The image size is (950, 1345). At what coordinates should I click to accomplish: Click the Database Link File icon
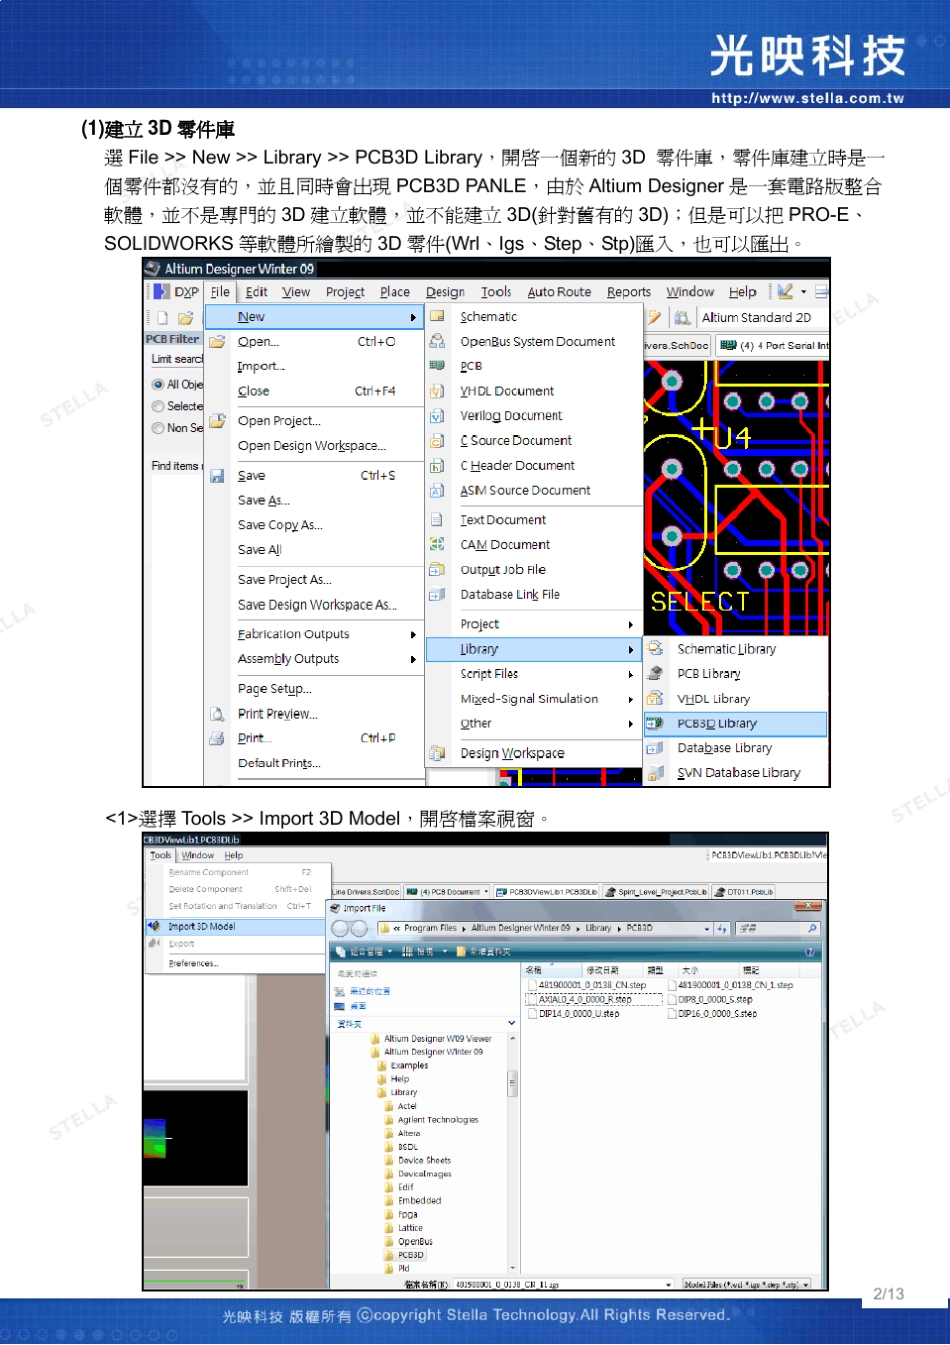(x=437, y=595)
